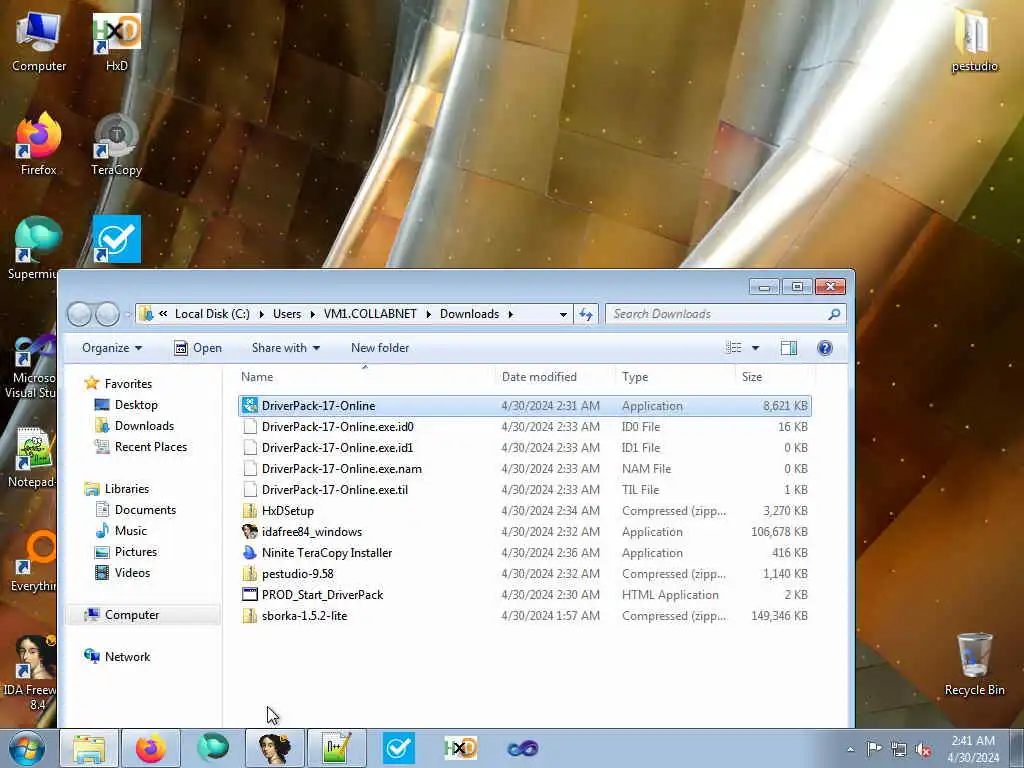Click the Start button orb
The width and height of the screenshot is (1024, 768).
[x=27, y=748]
